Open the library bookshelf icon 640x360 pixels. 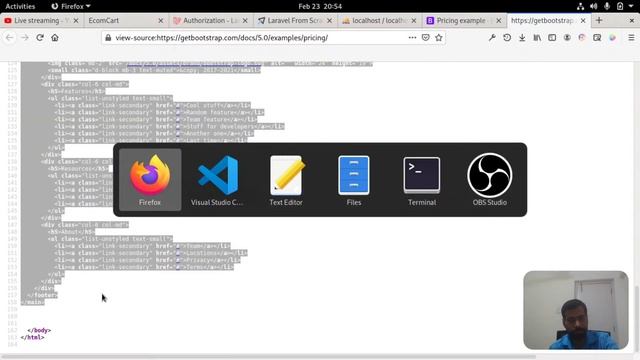pyautogui.click(x=537, y=38)
